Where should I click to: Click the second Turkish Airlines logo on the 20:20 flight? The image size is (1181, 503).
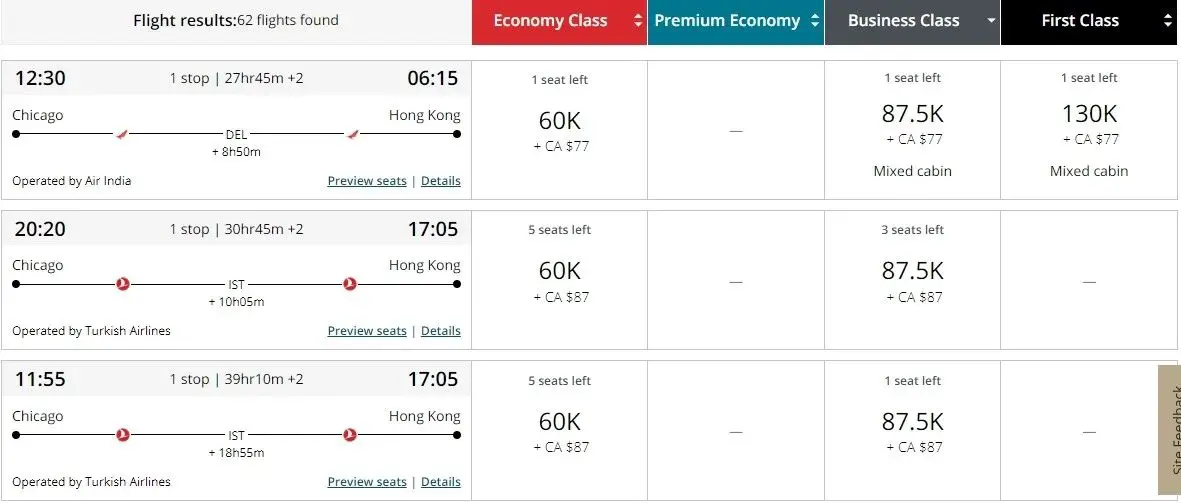tap(350, 284)
